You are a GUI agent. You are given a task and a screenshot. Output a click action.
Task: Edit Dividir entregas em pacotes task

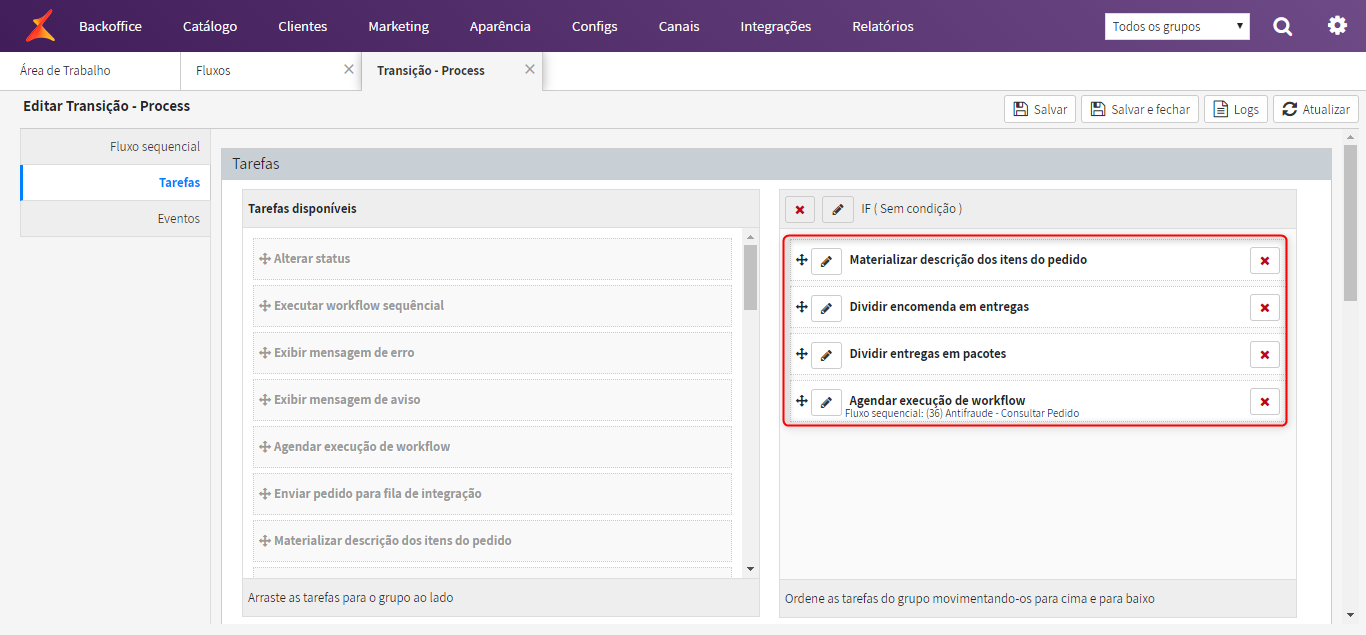pyautogui.click(x=826, y=354)
